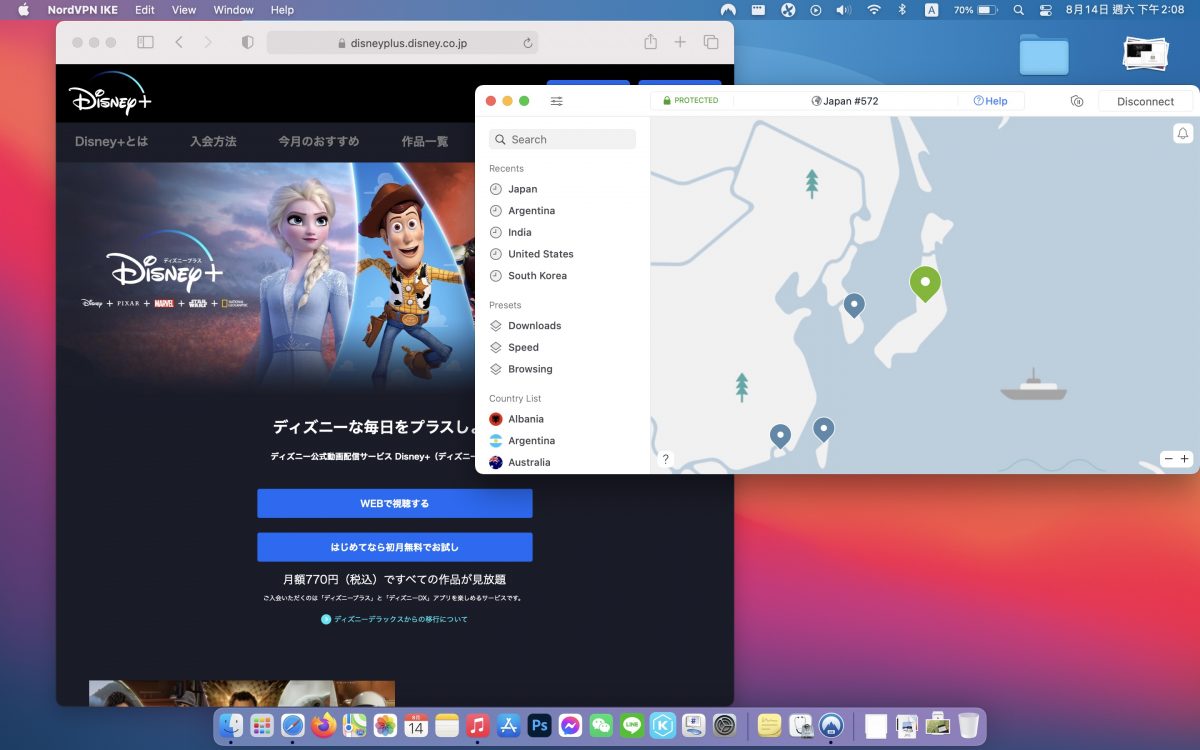Screen dimensions: 1200x750
Task: Open App Store from the Dock
Action: coord(509,726)
